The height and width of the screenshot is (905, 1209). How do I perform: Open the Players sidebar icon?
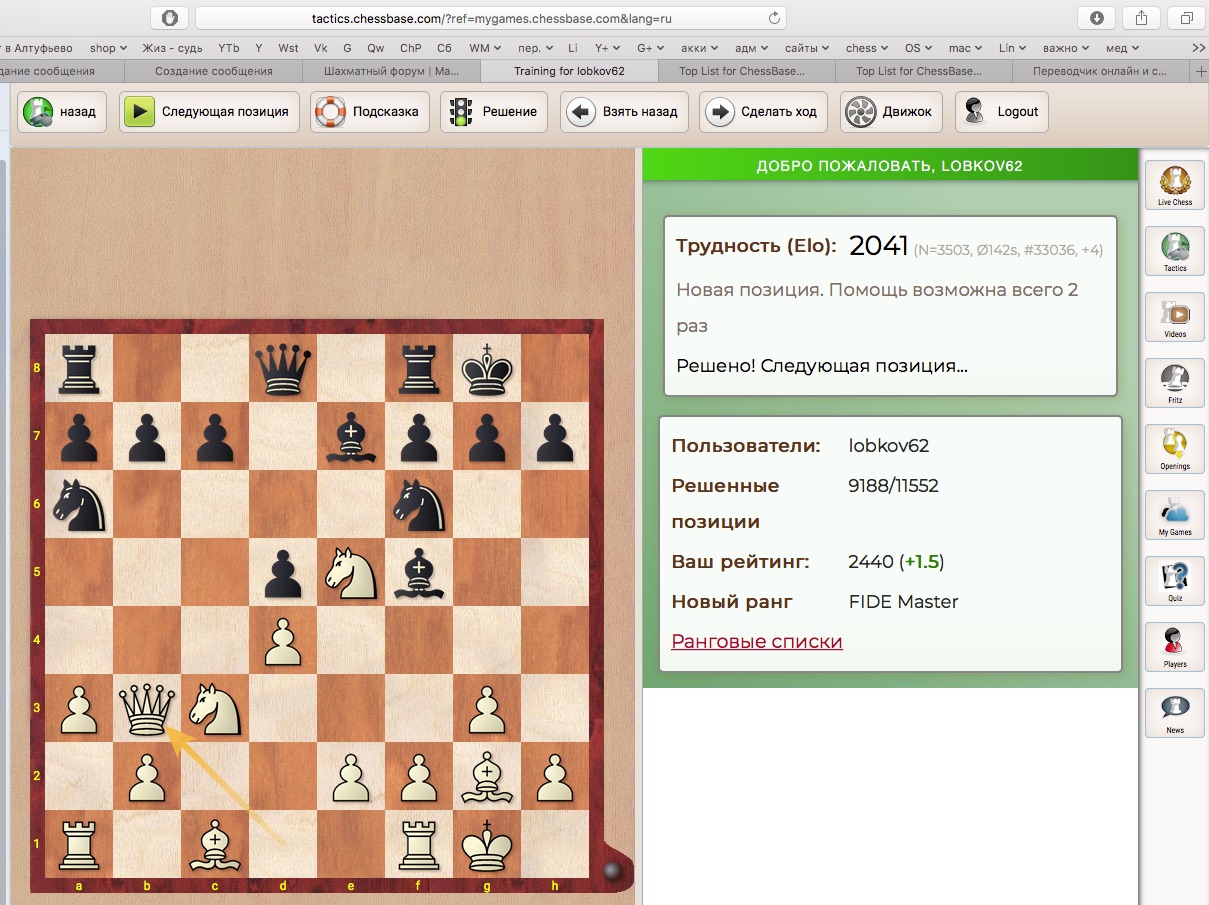[x=1175, y=647]
